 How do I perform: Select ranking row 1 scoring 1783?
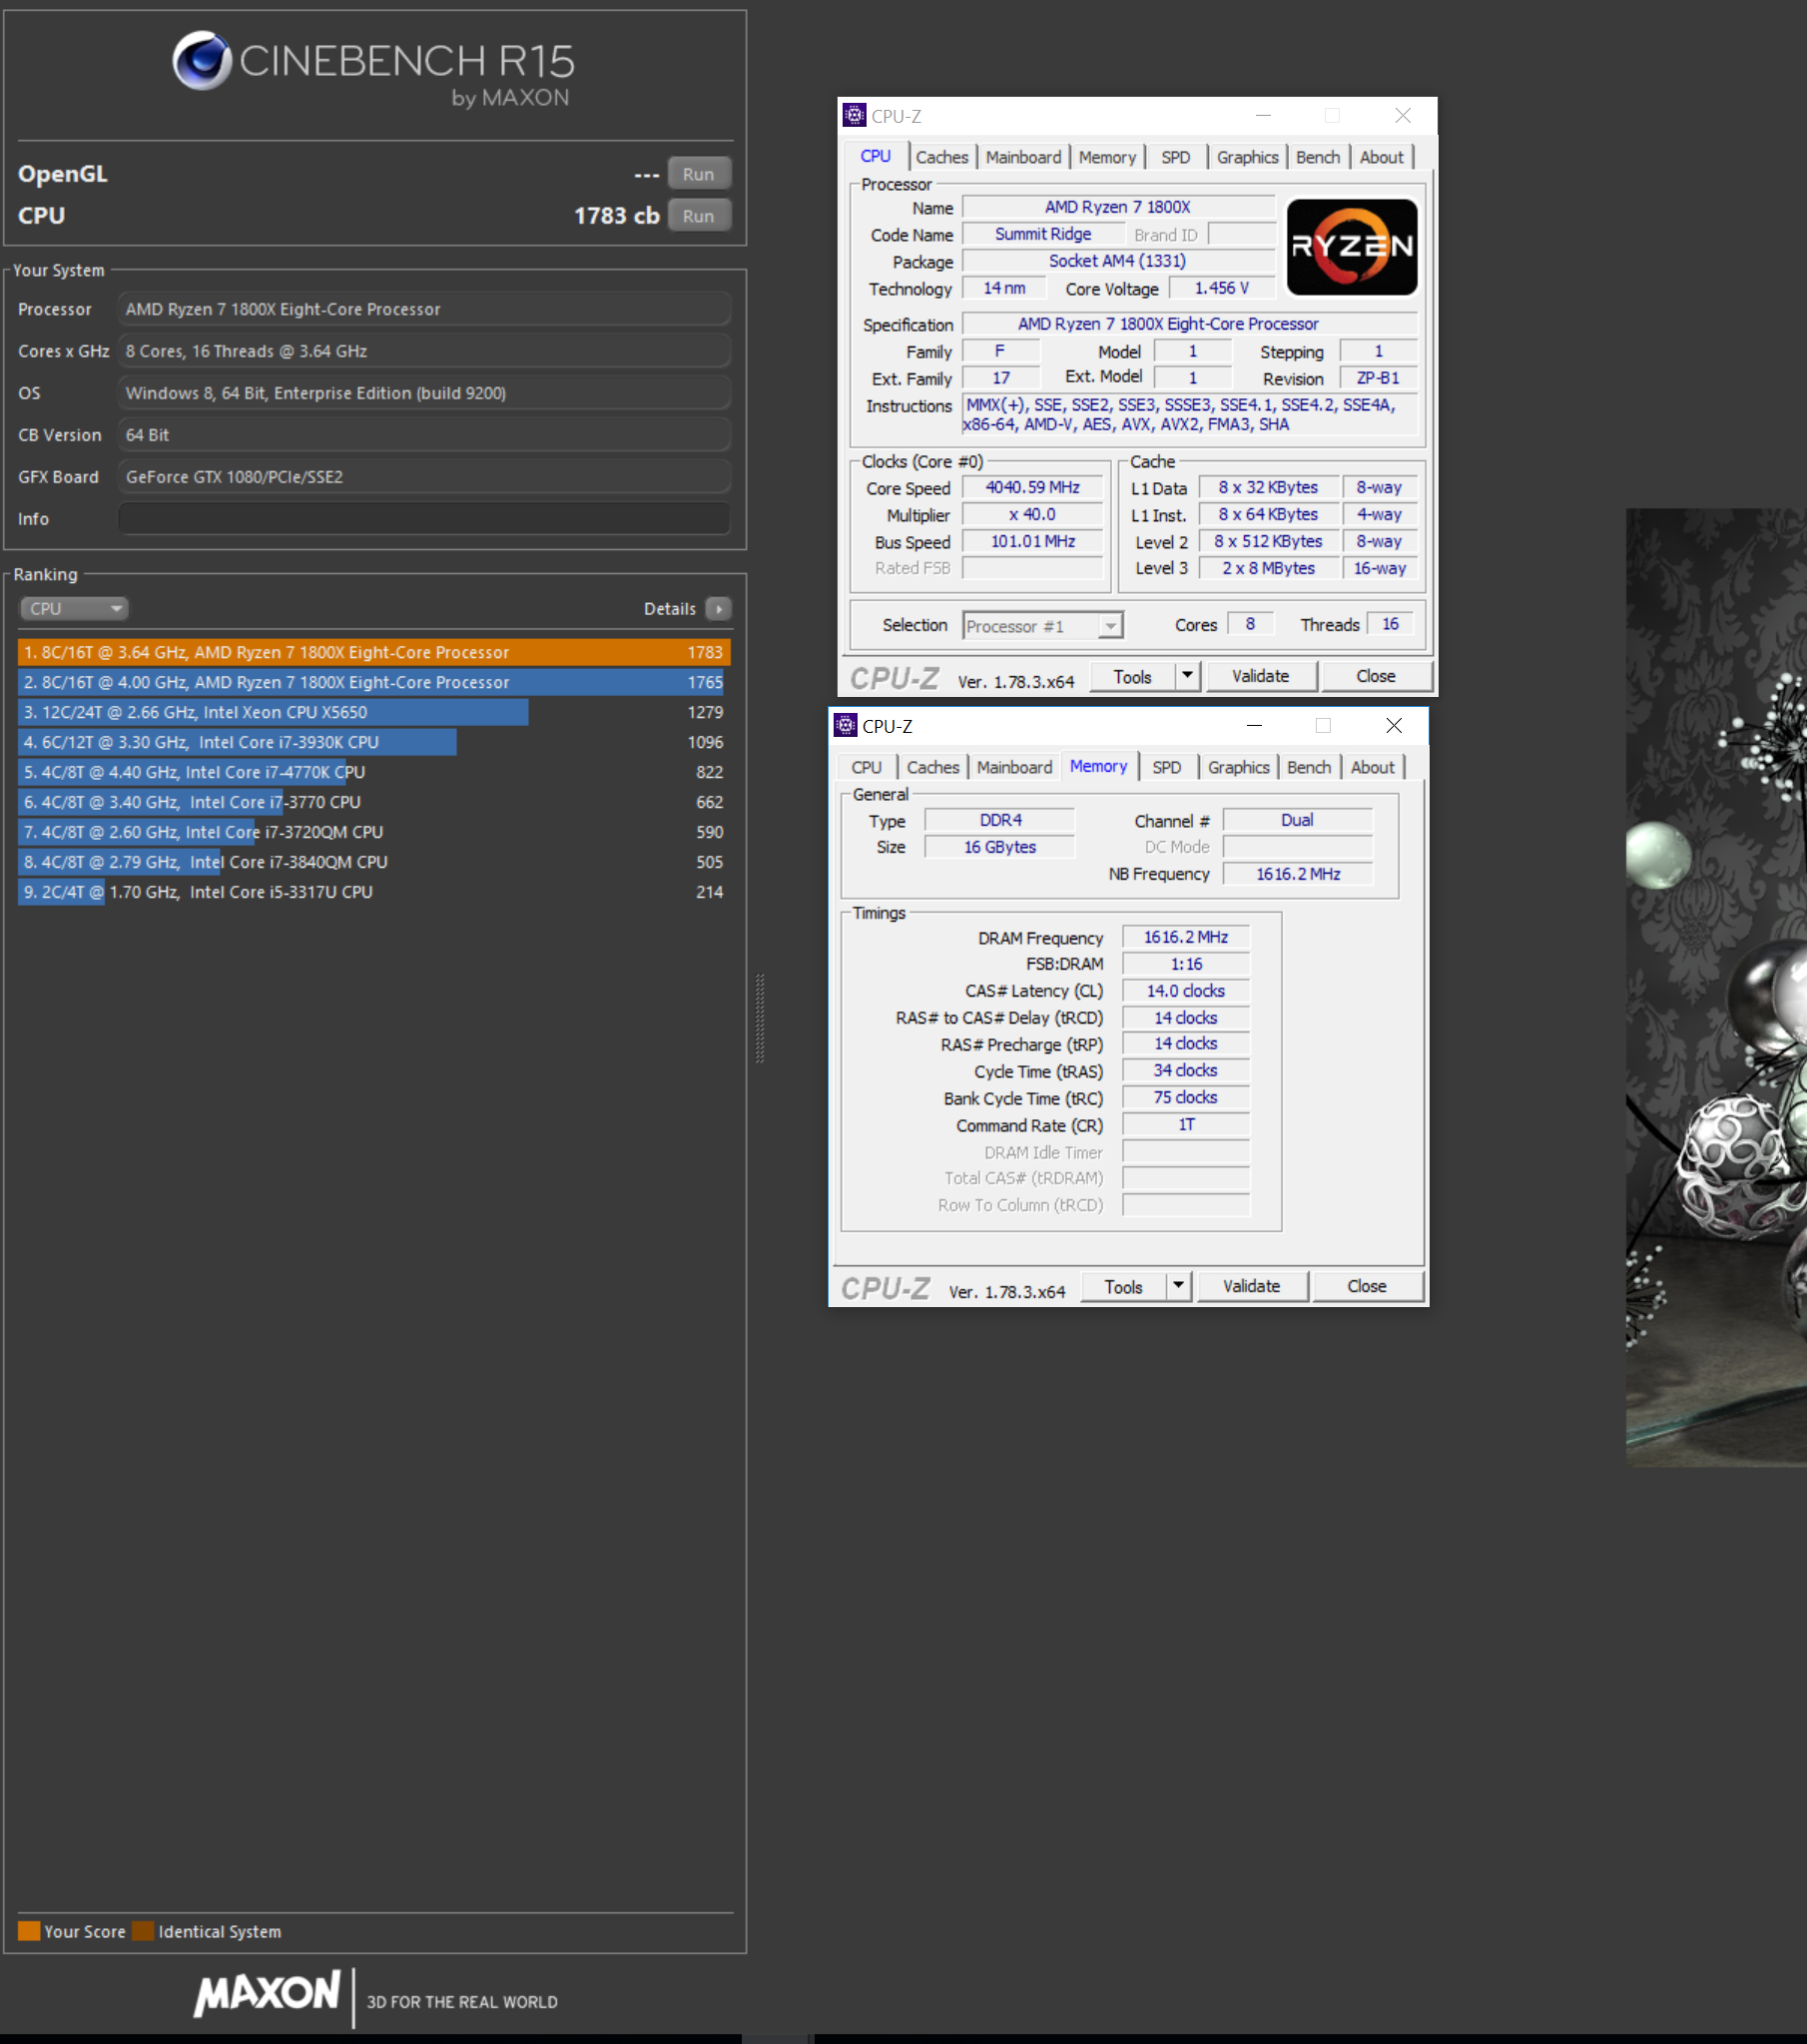click(374, 652)
